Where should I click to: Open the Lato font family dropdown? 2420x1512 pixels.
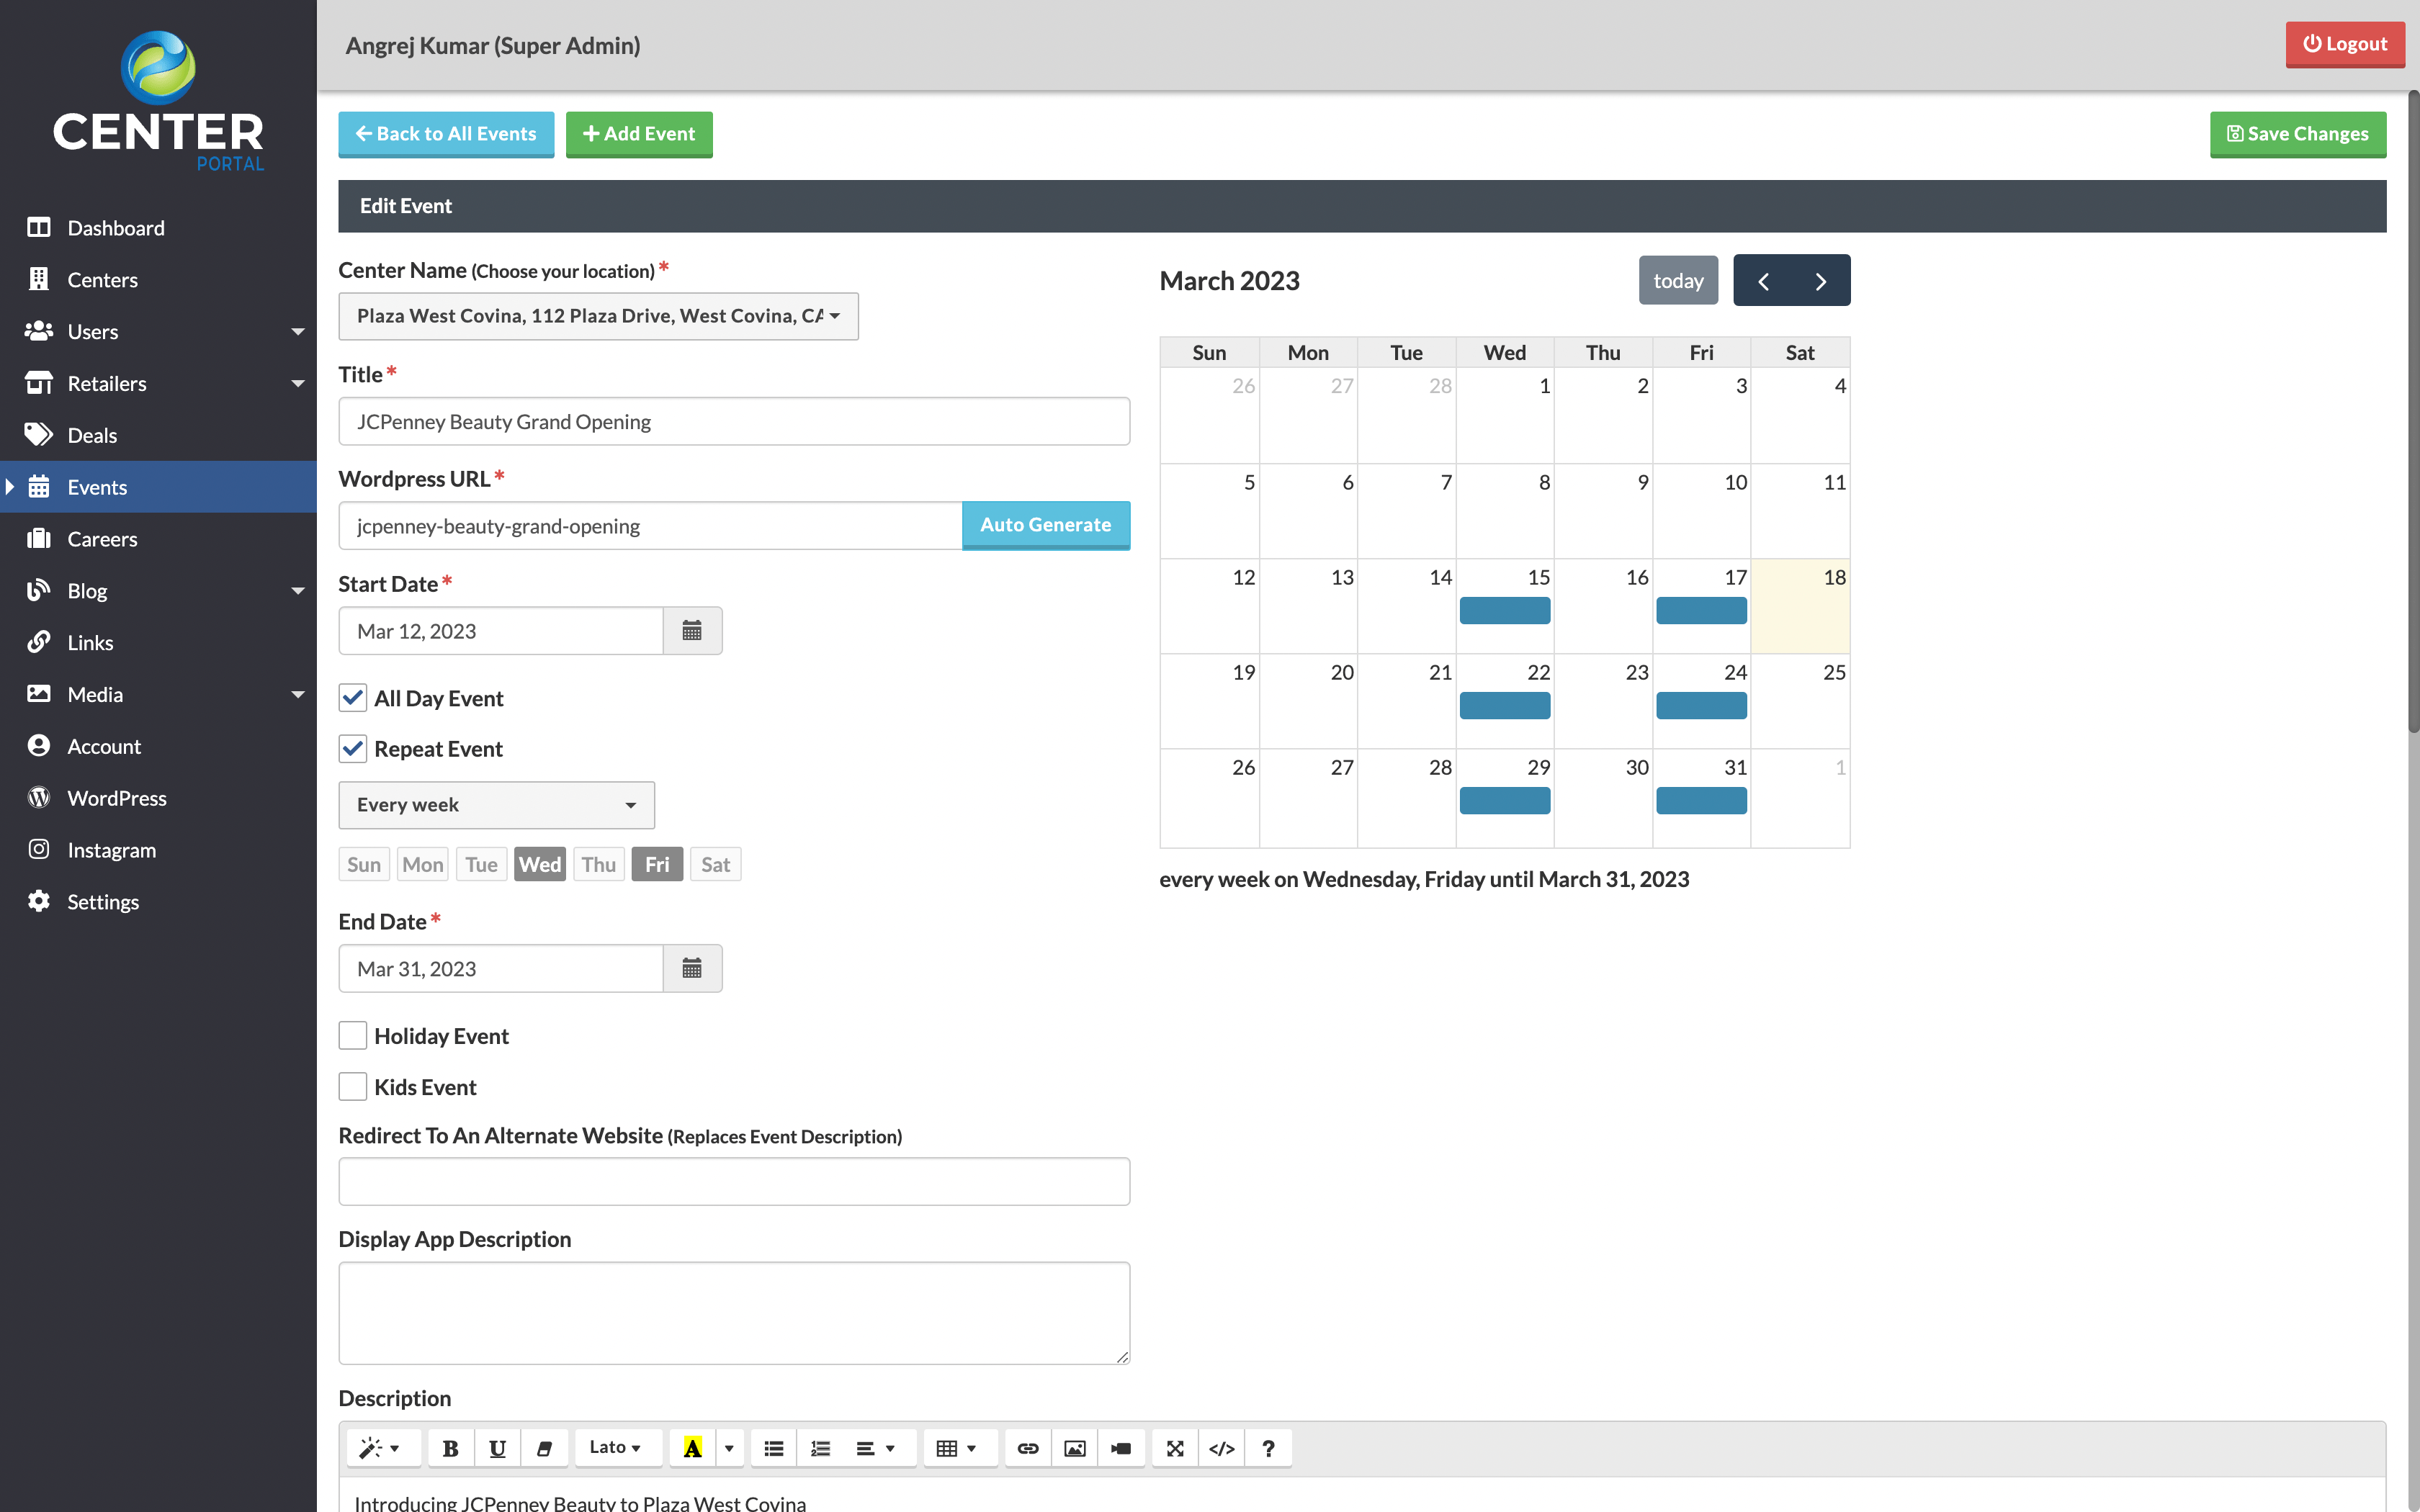pos(616,1447)
